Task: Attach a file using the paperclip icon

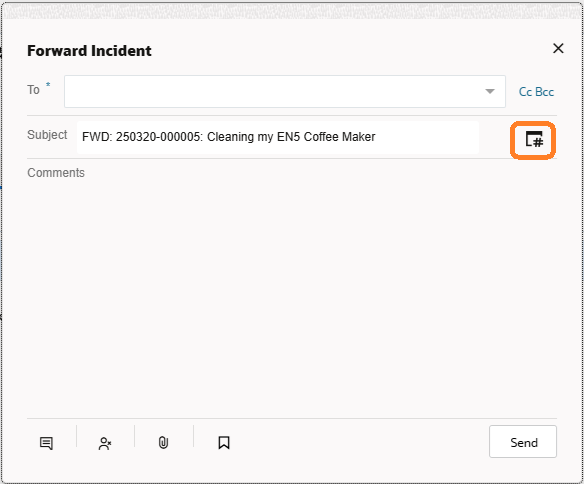Action: pyautogui.click(x=163, y=443)
